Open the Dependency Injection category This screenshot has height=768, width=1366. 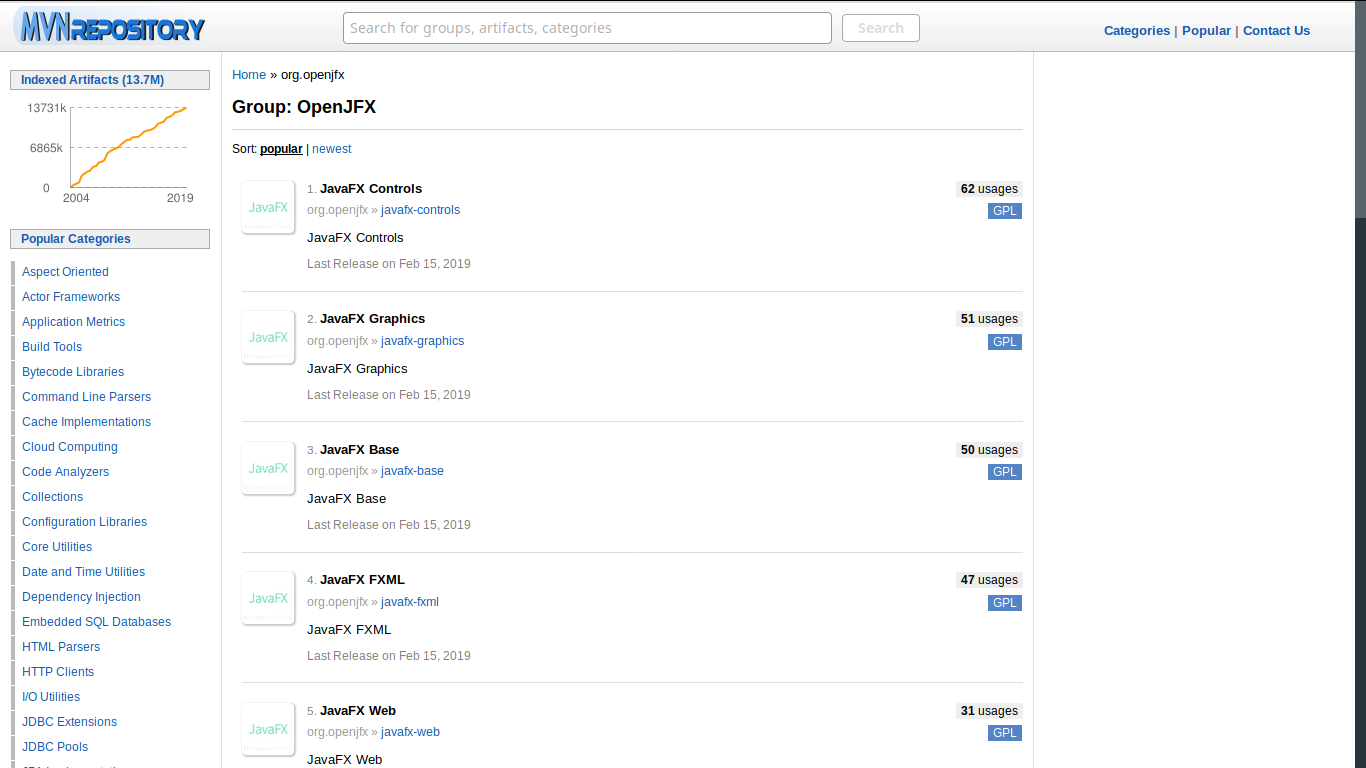tap(81, 597)
